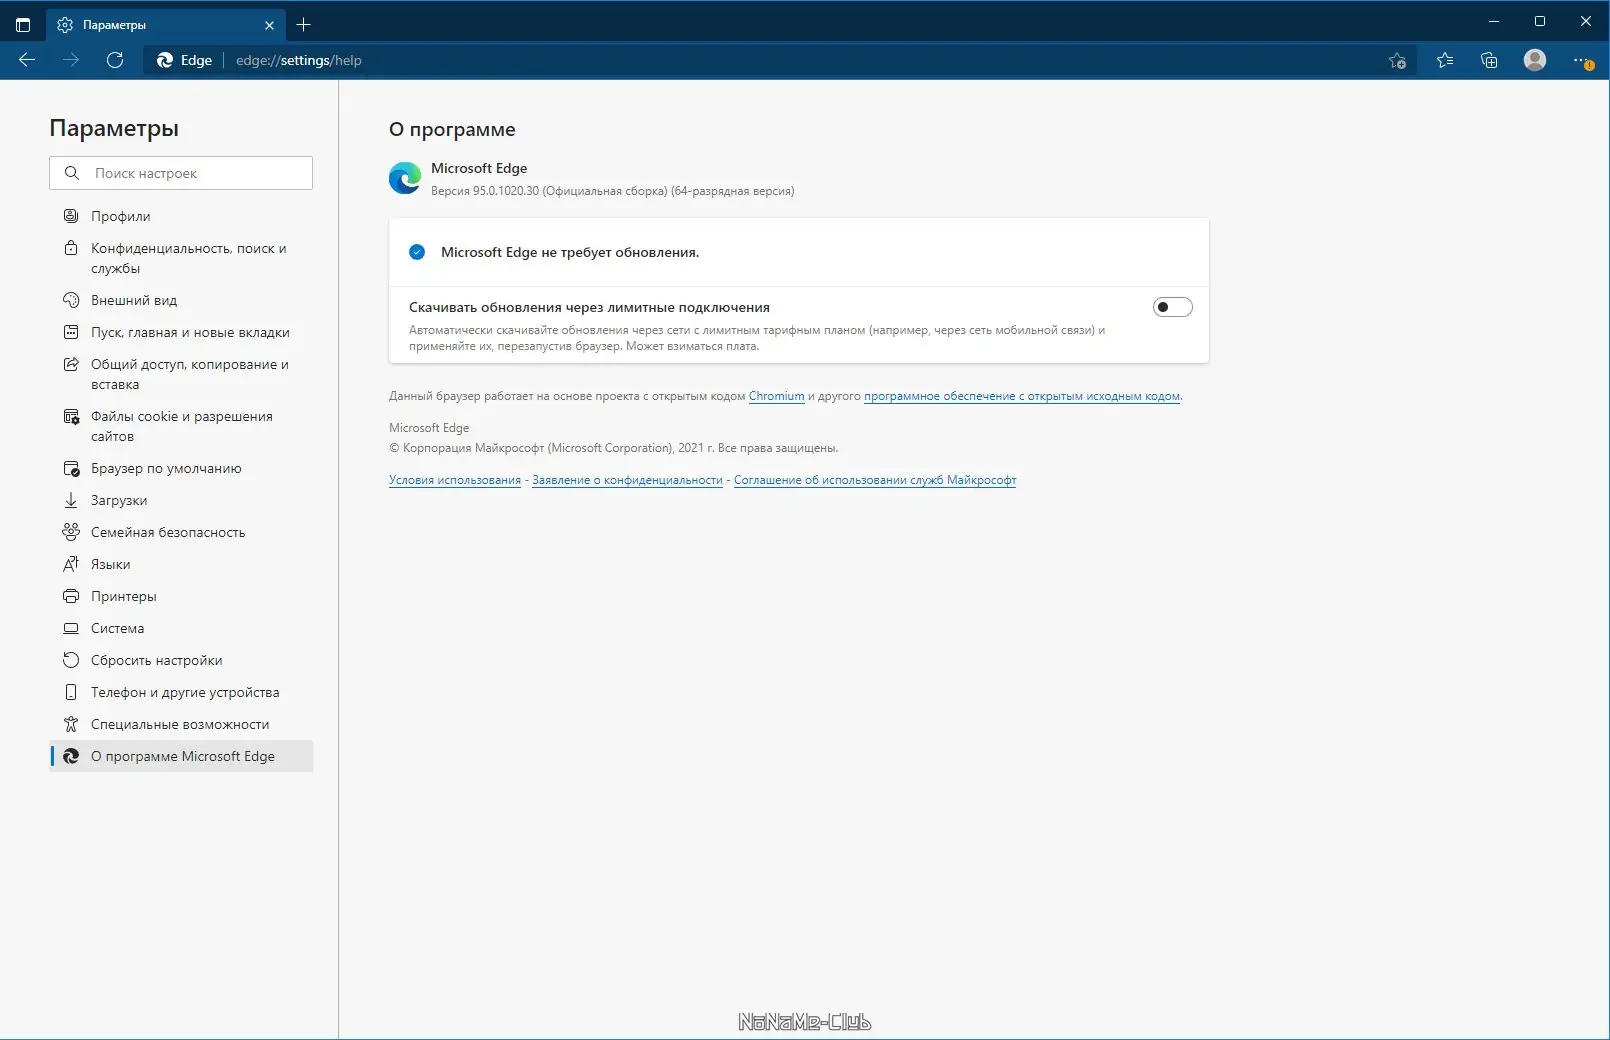Maximize the Edge window

(1540, 21)
